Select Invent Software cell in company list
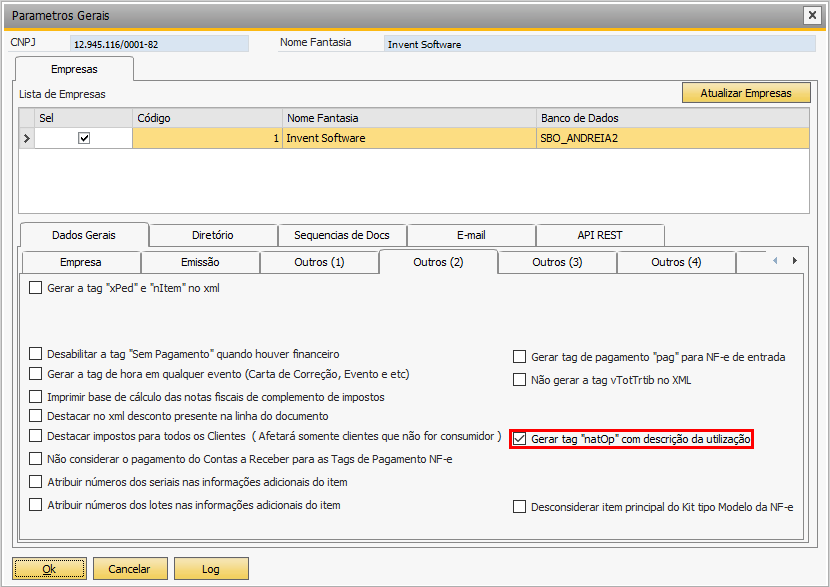The width and height of the screenshot is (830, 587). [409, 139]
